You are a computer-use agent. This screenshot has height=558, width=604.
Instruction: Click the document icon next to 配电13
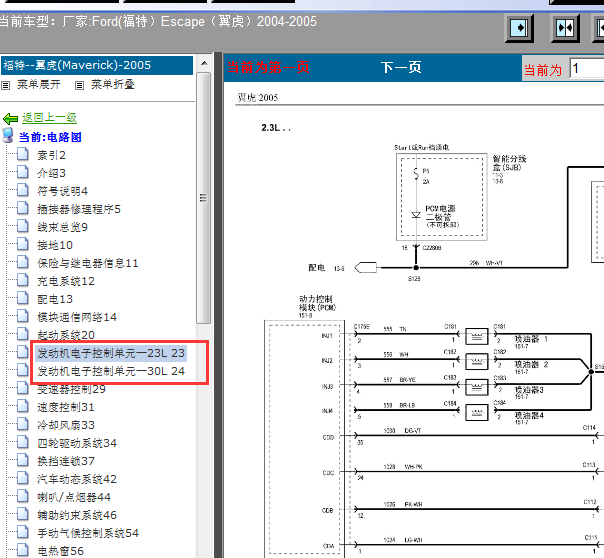tap(23, 298)
